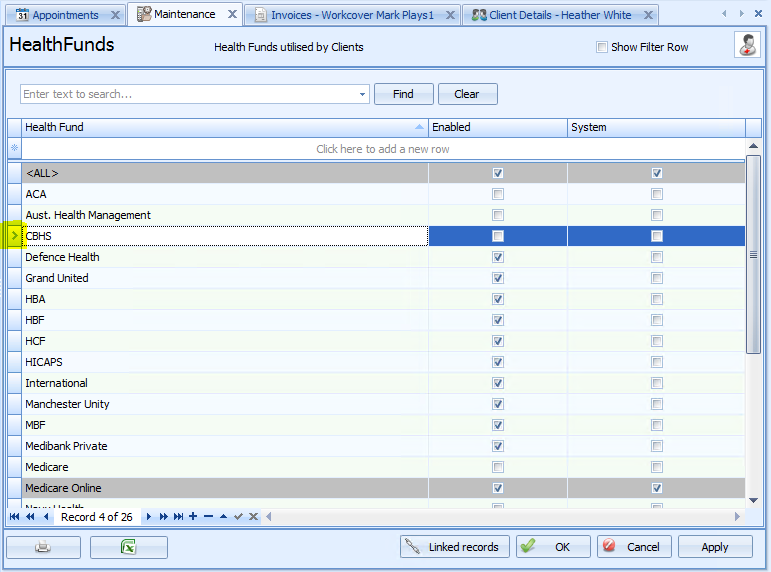This screenshot has width=771, height=572.
Task: Click the Apply button
Action: coord(715,547)
